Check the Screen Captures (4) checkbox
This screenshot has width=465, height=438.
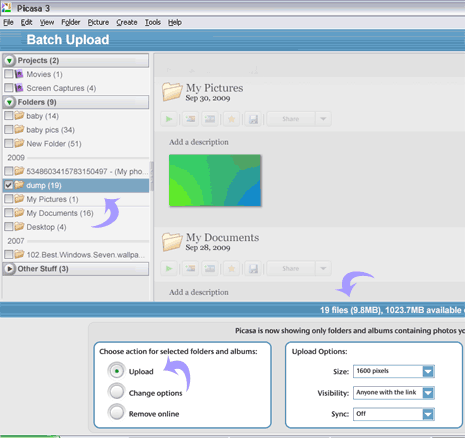[9, 88]
